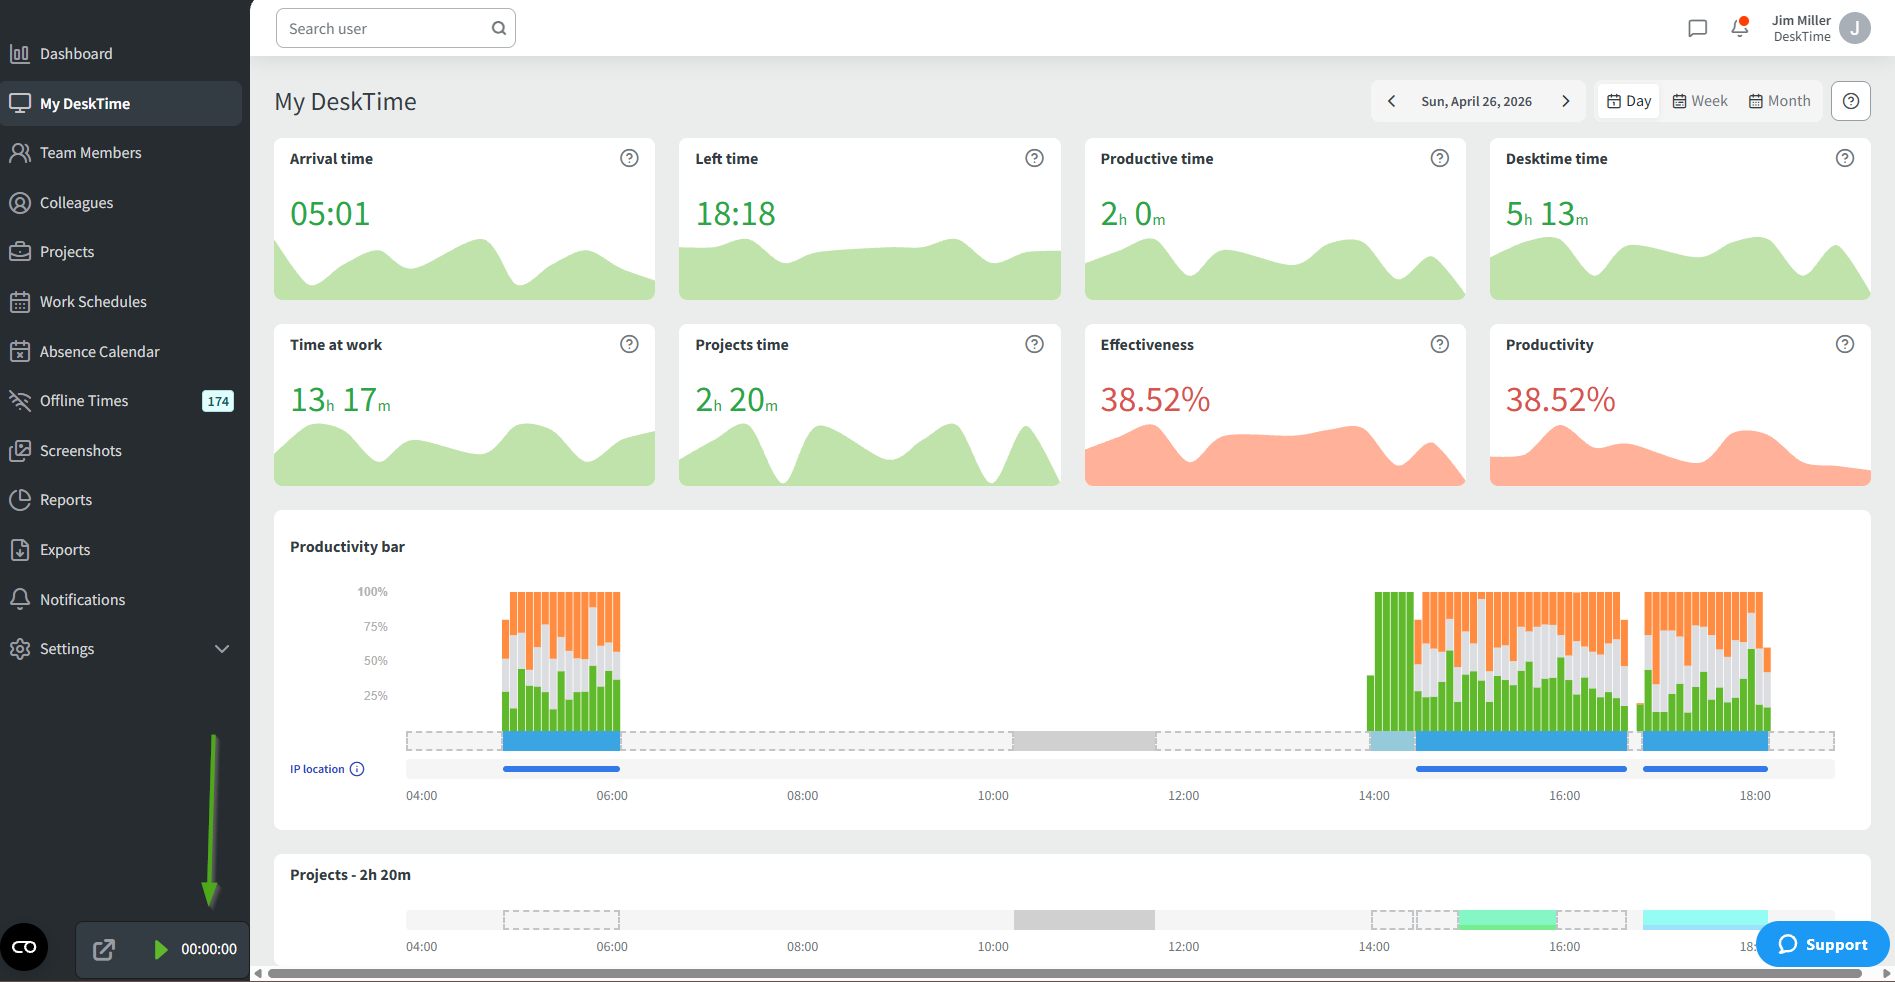
Task: Open the chat messages icon
Action: pos(1697,28)
